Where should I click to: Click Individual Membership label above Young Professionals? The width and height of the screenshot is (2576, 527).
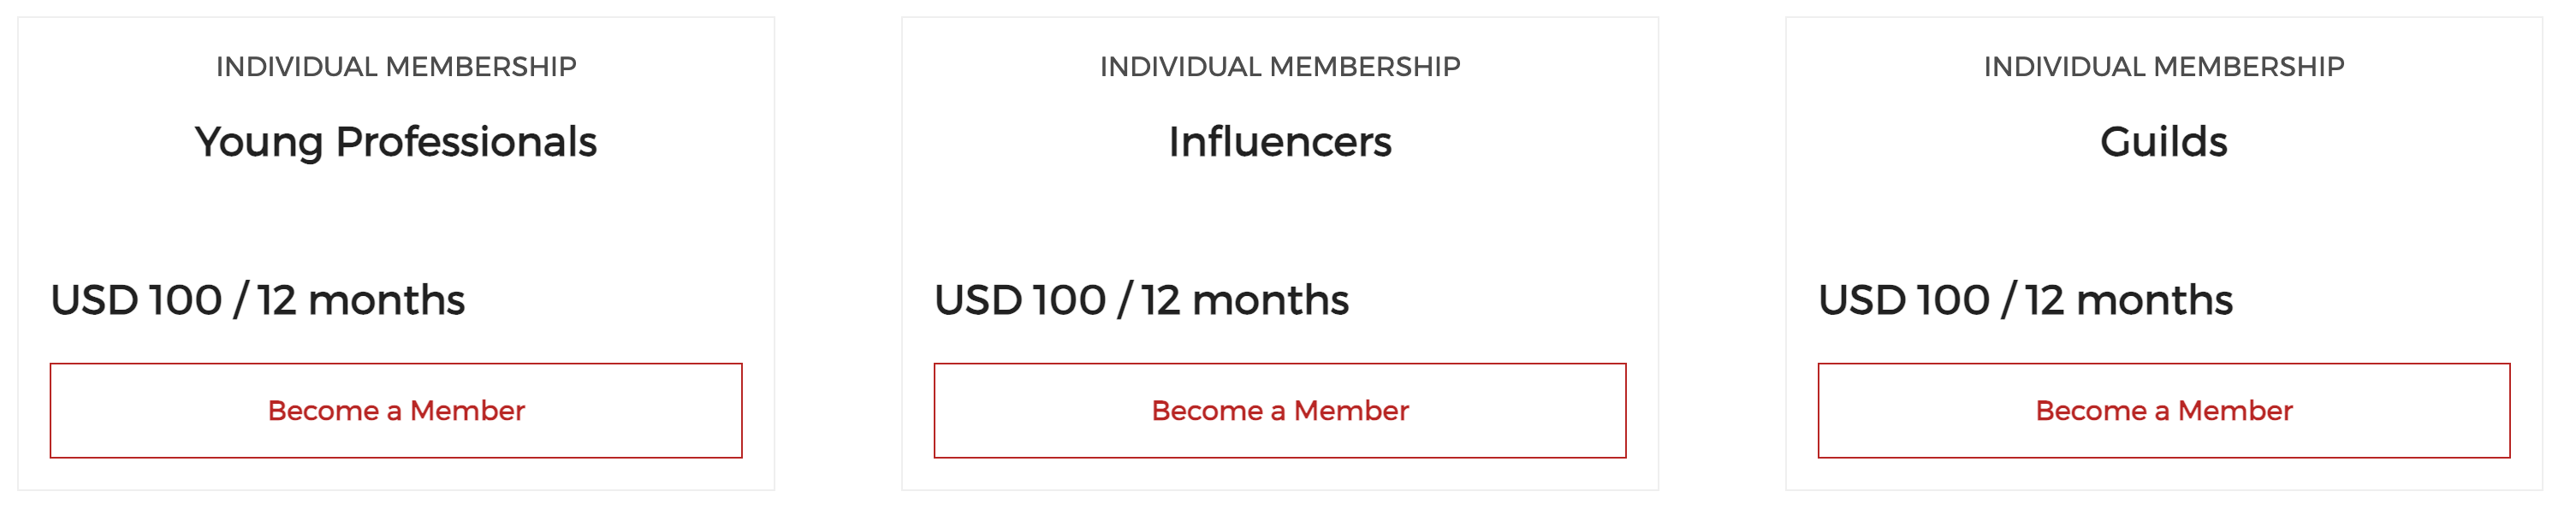click(x=396, y=66)
